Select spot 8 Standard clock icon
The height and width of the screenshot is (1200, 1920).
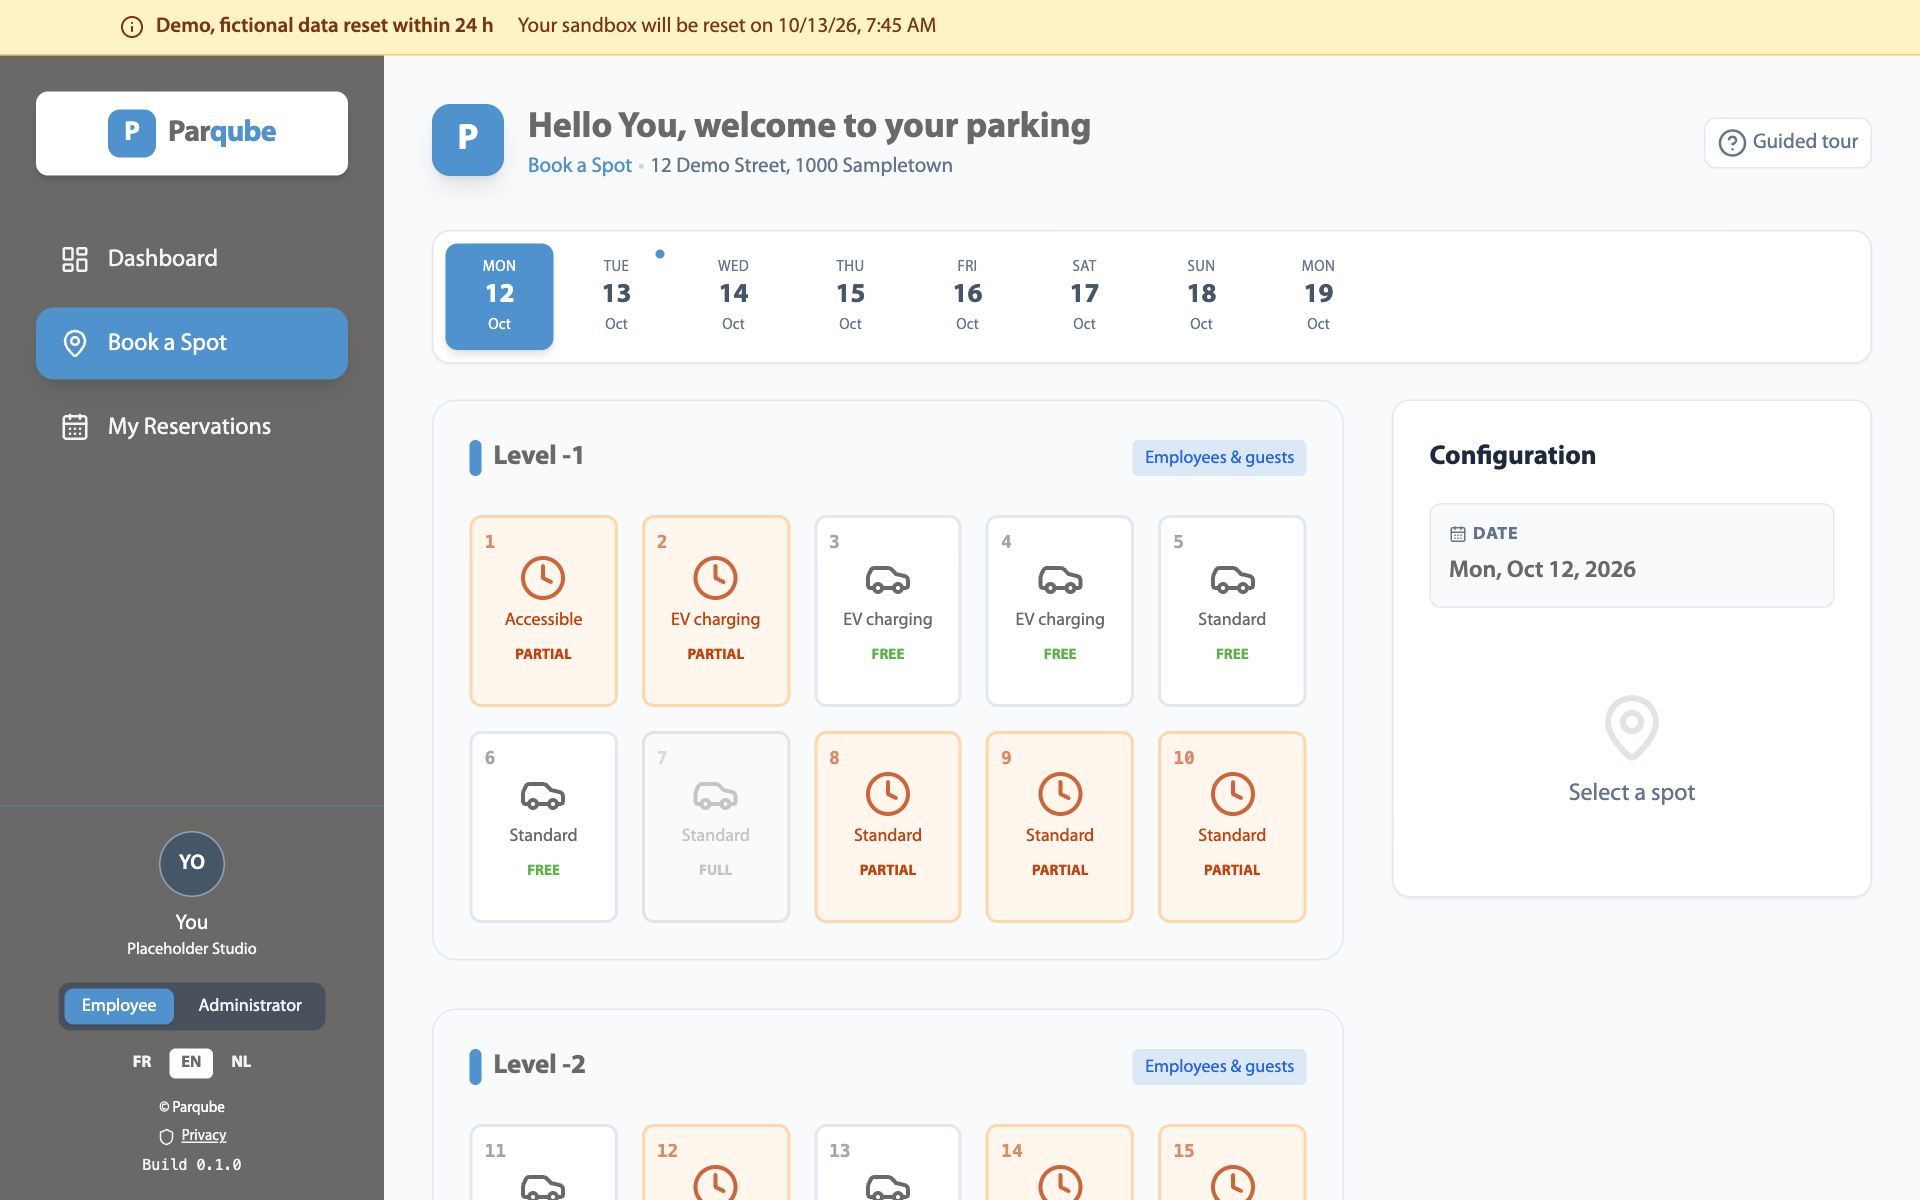click(x=888, y=794)
